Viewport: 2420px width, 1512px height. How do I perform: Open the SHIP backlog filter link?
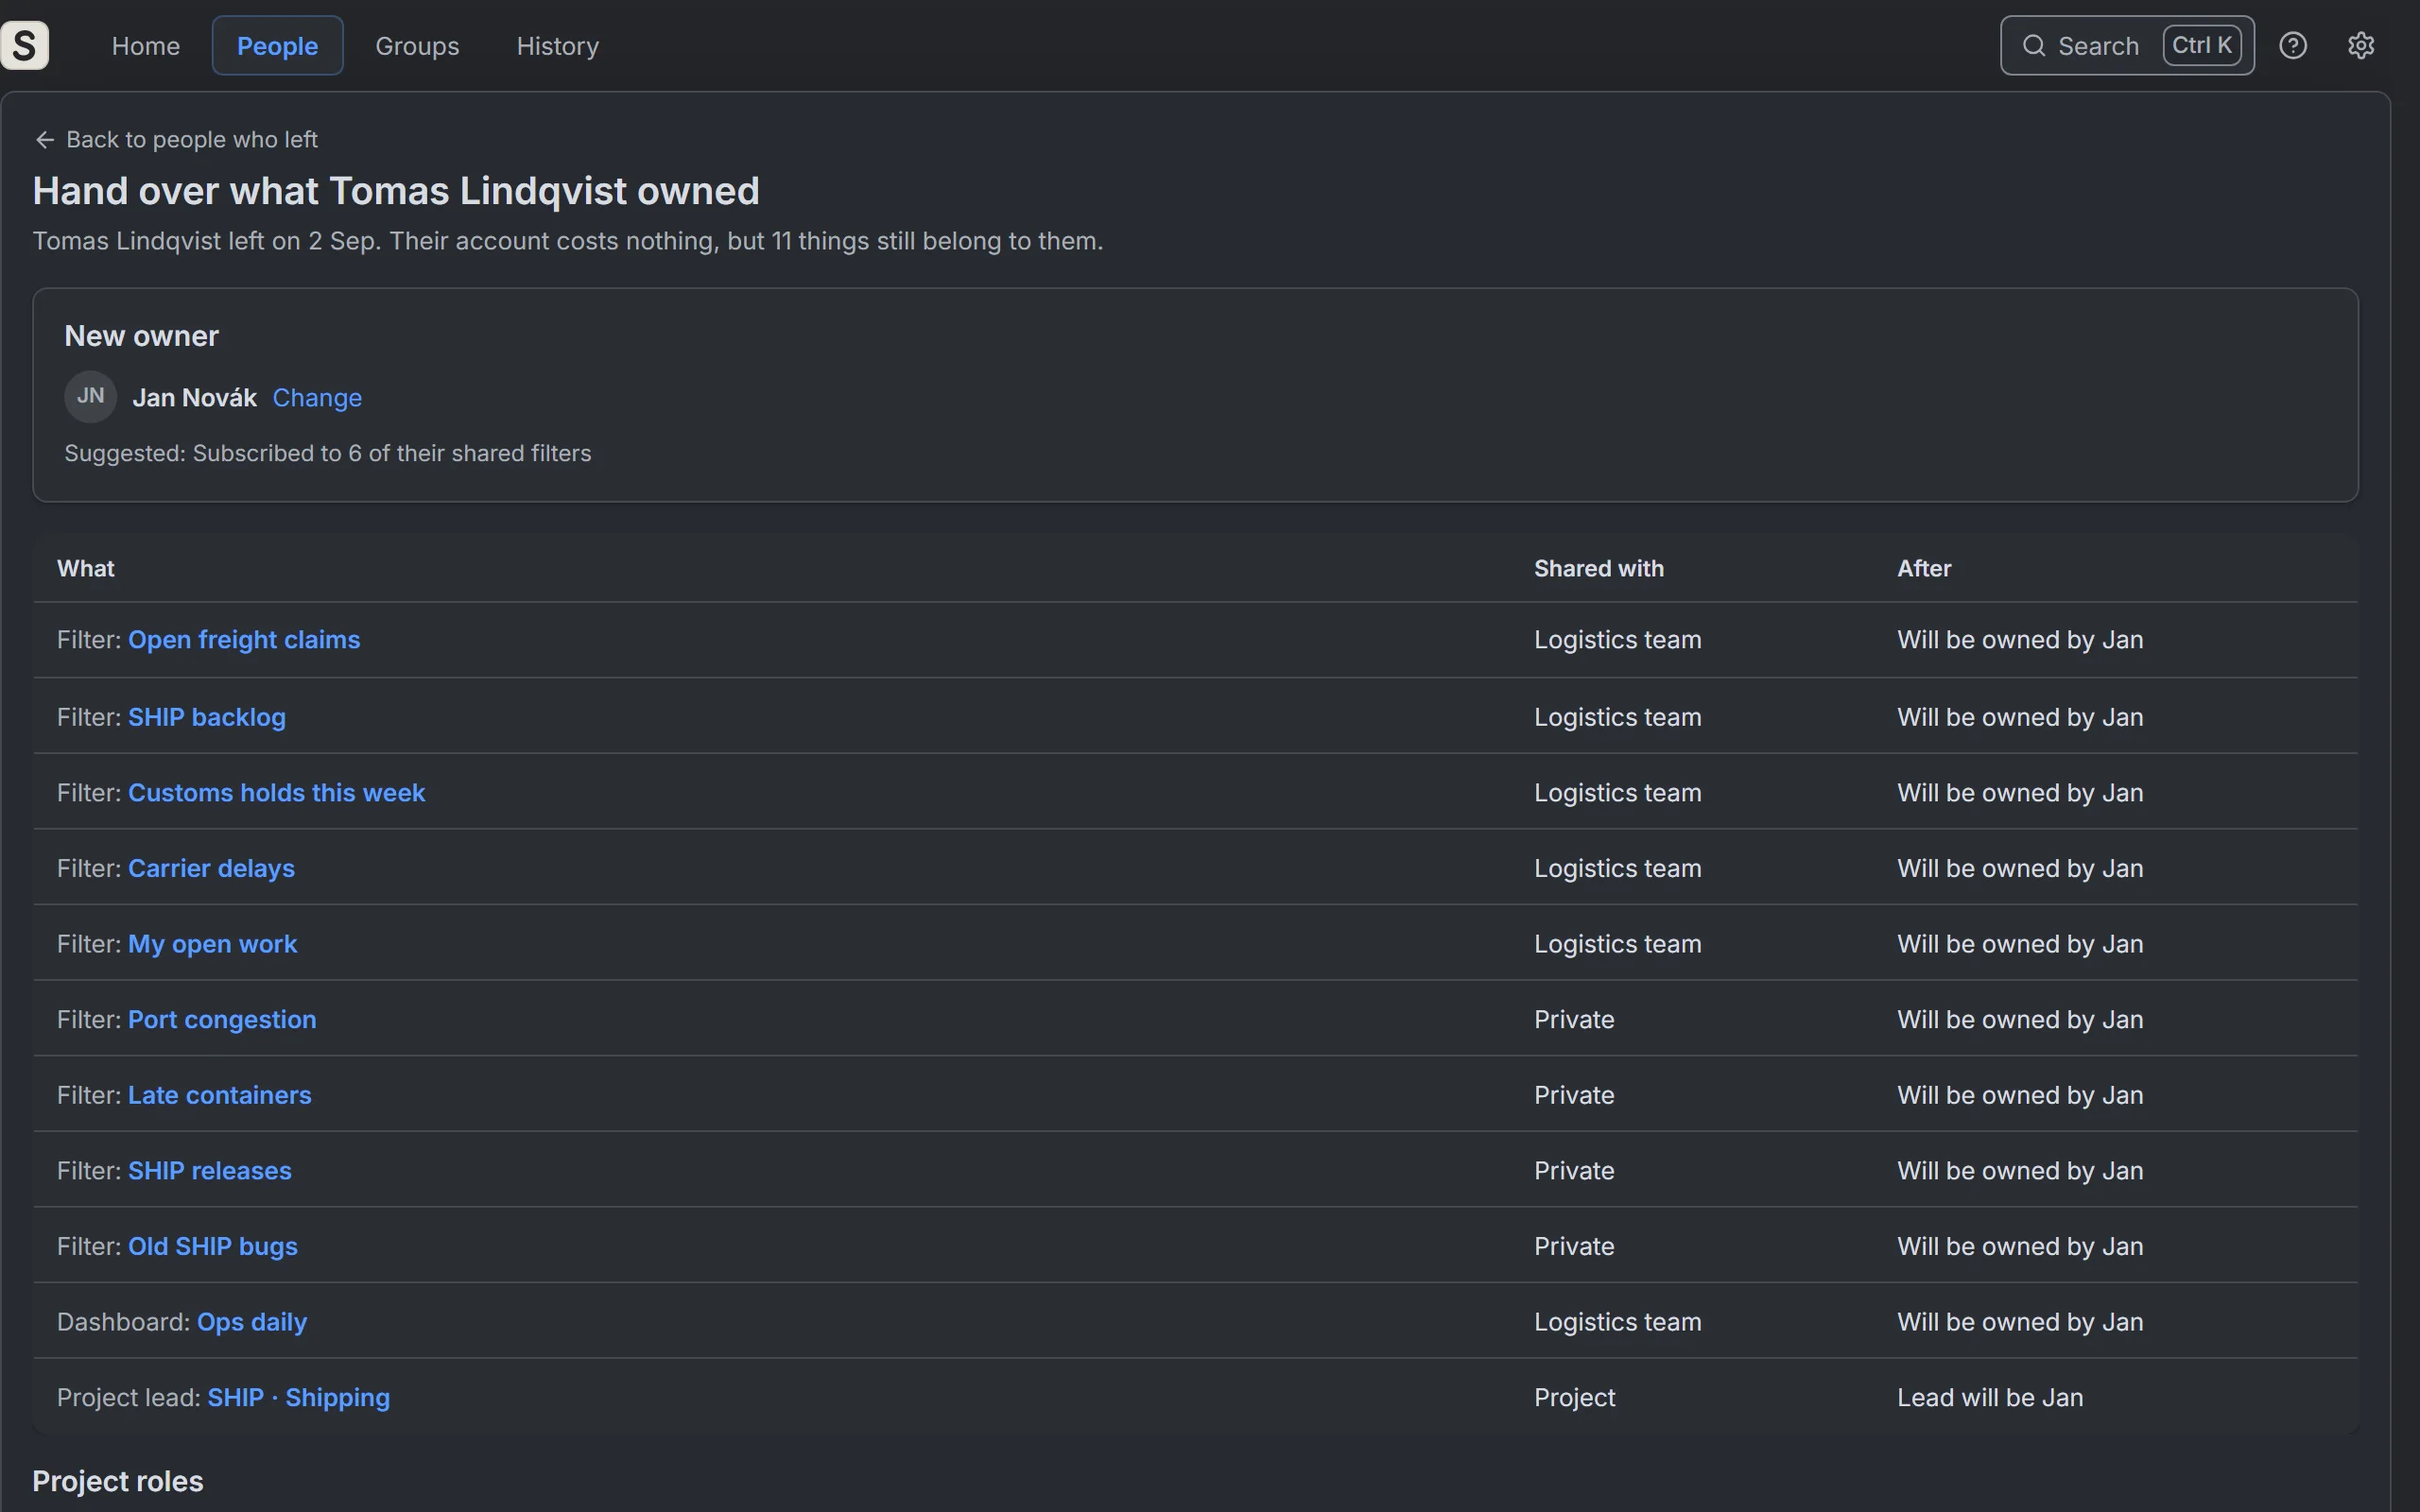207,717
